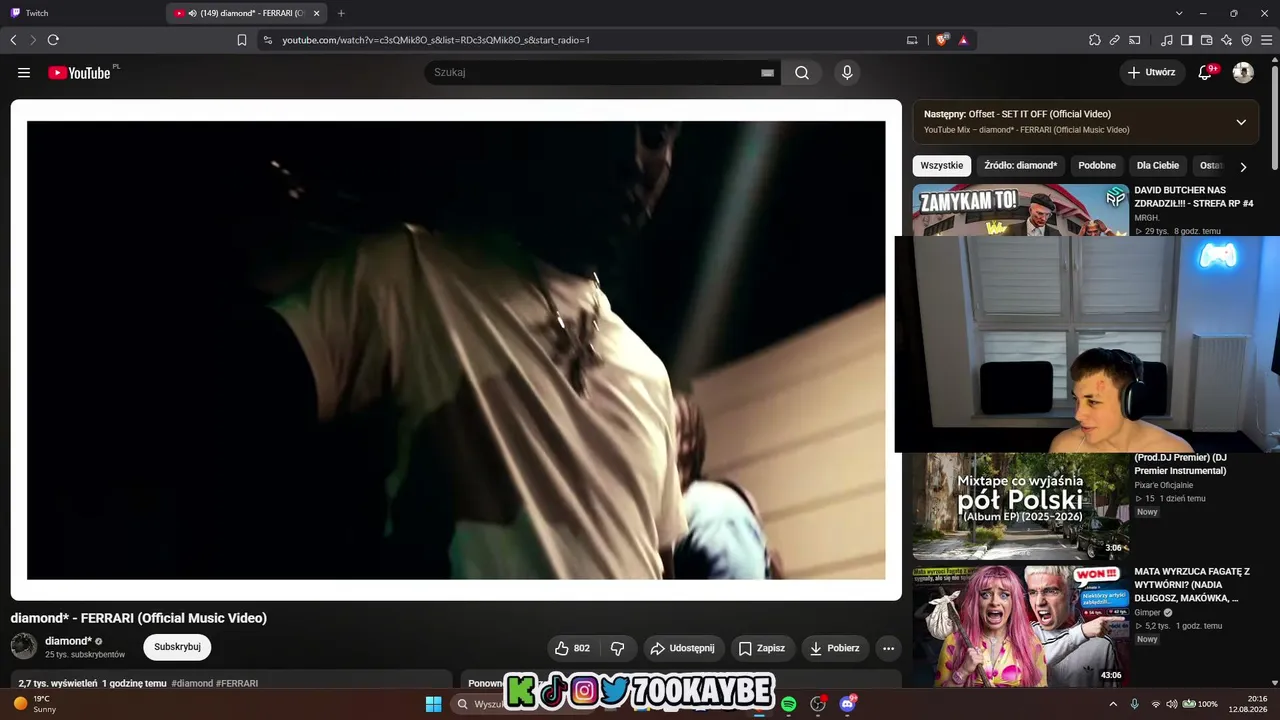
Task: Open the ZAMYKAM TO! video thumbnail
Action: coord(1021,210)
